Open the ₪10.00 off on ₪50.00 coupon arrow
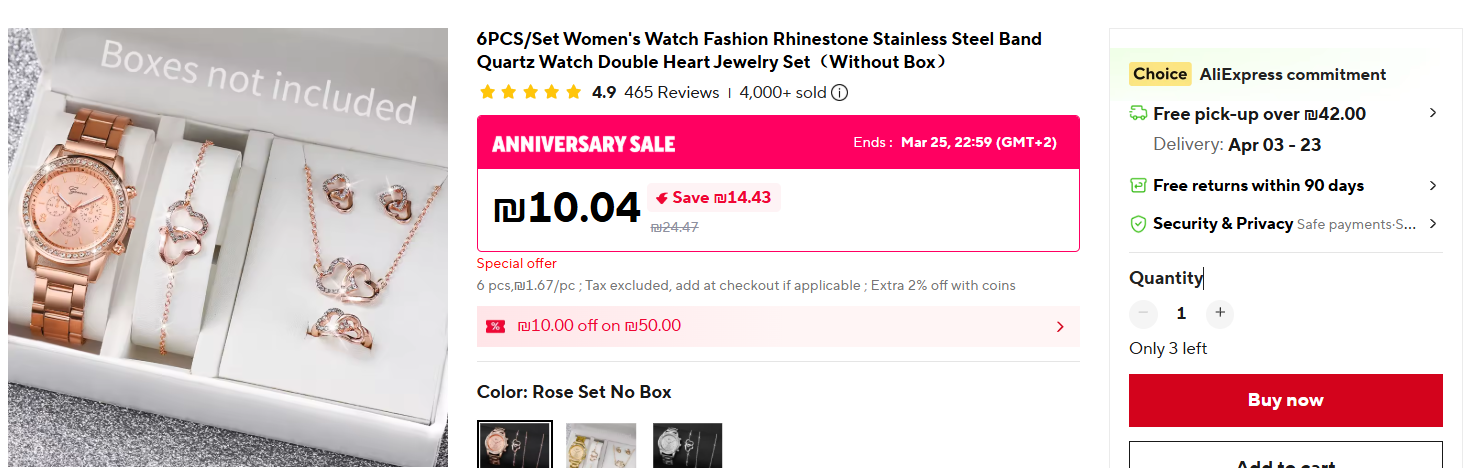The width and height of the screenshot is (1465, 468). point(1060,326)
